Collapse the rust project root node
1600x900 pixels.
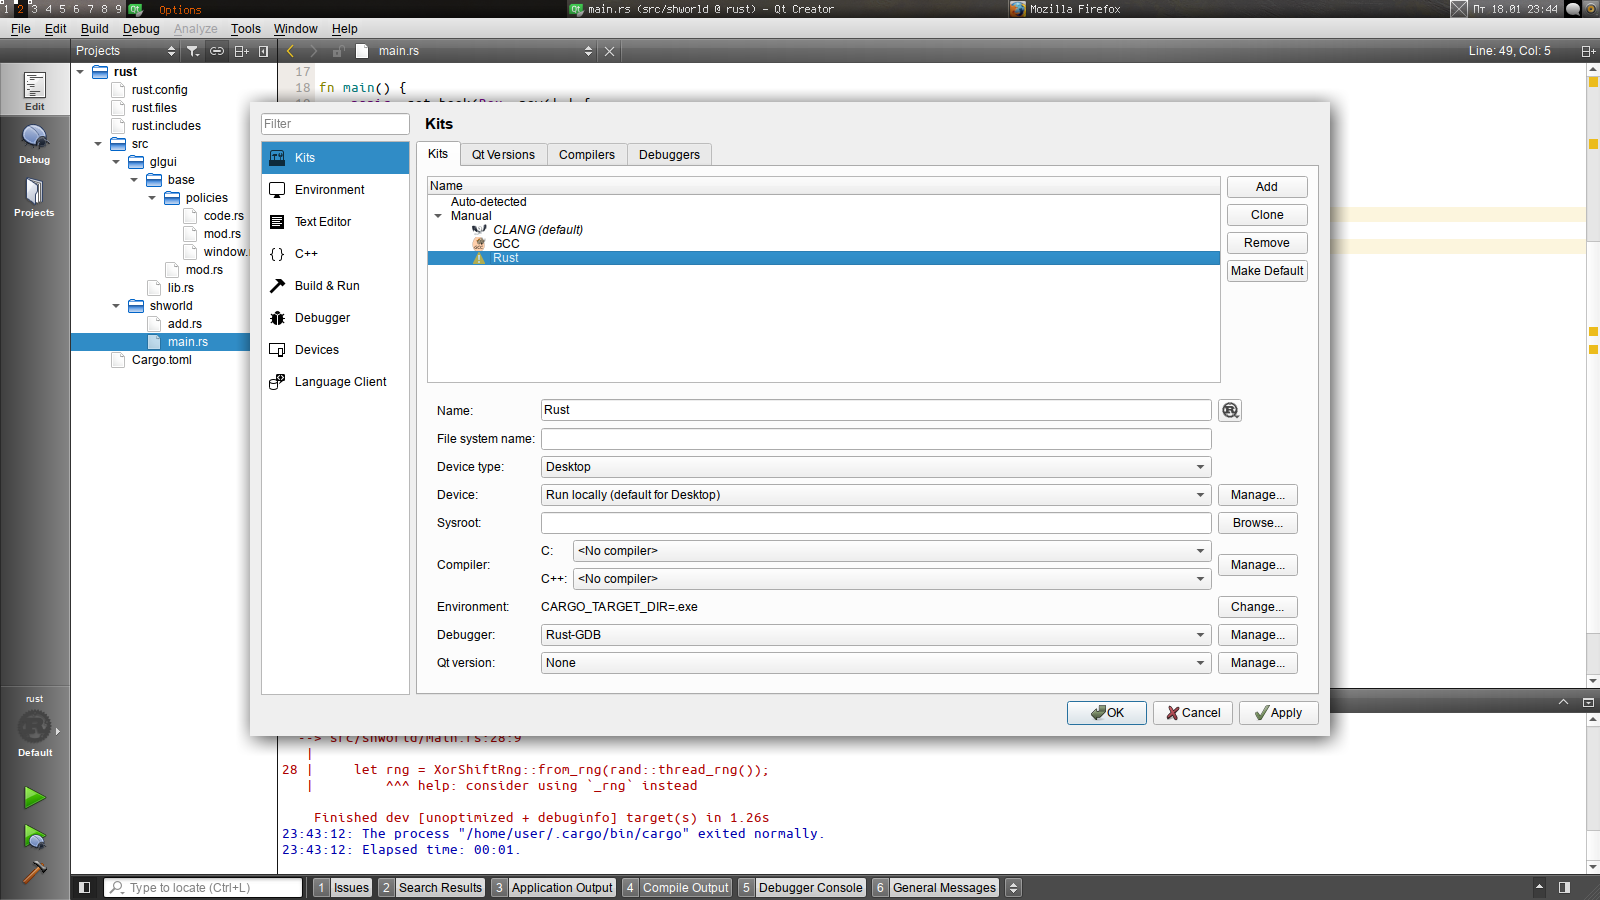(x=80, y=72)
